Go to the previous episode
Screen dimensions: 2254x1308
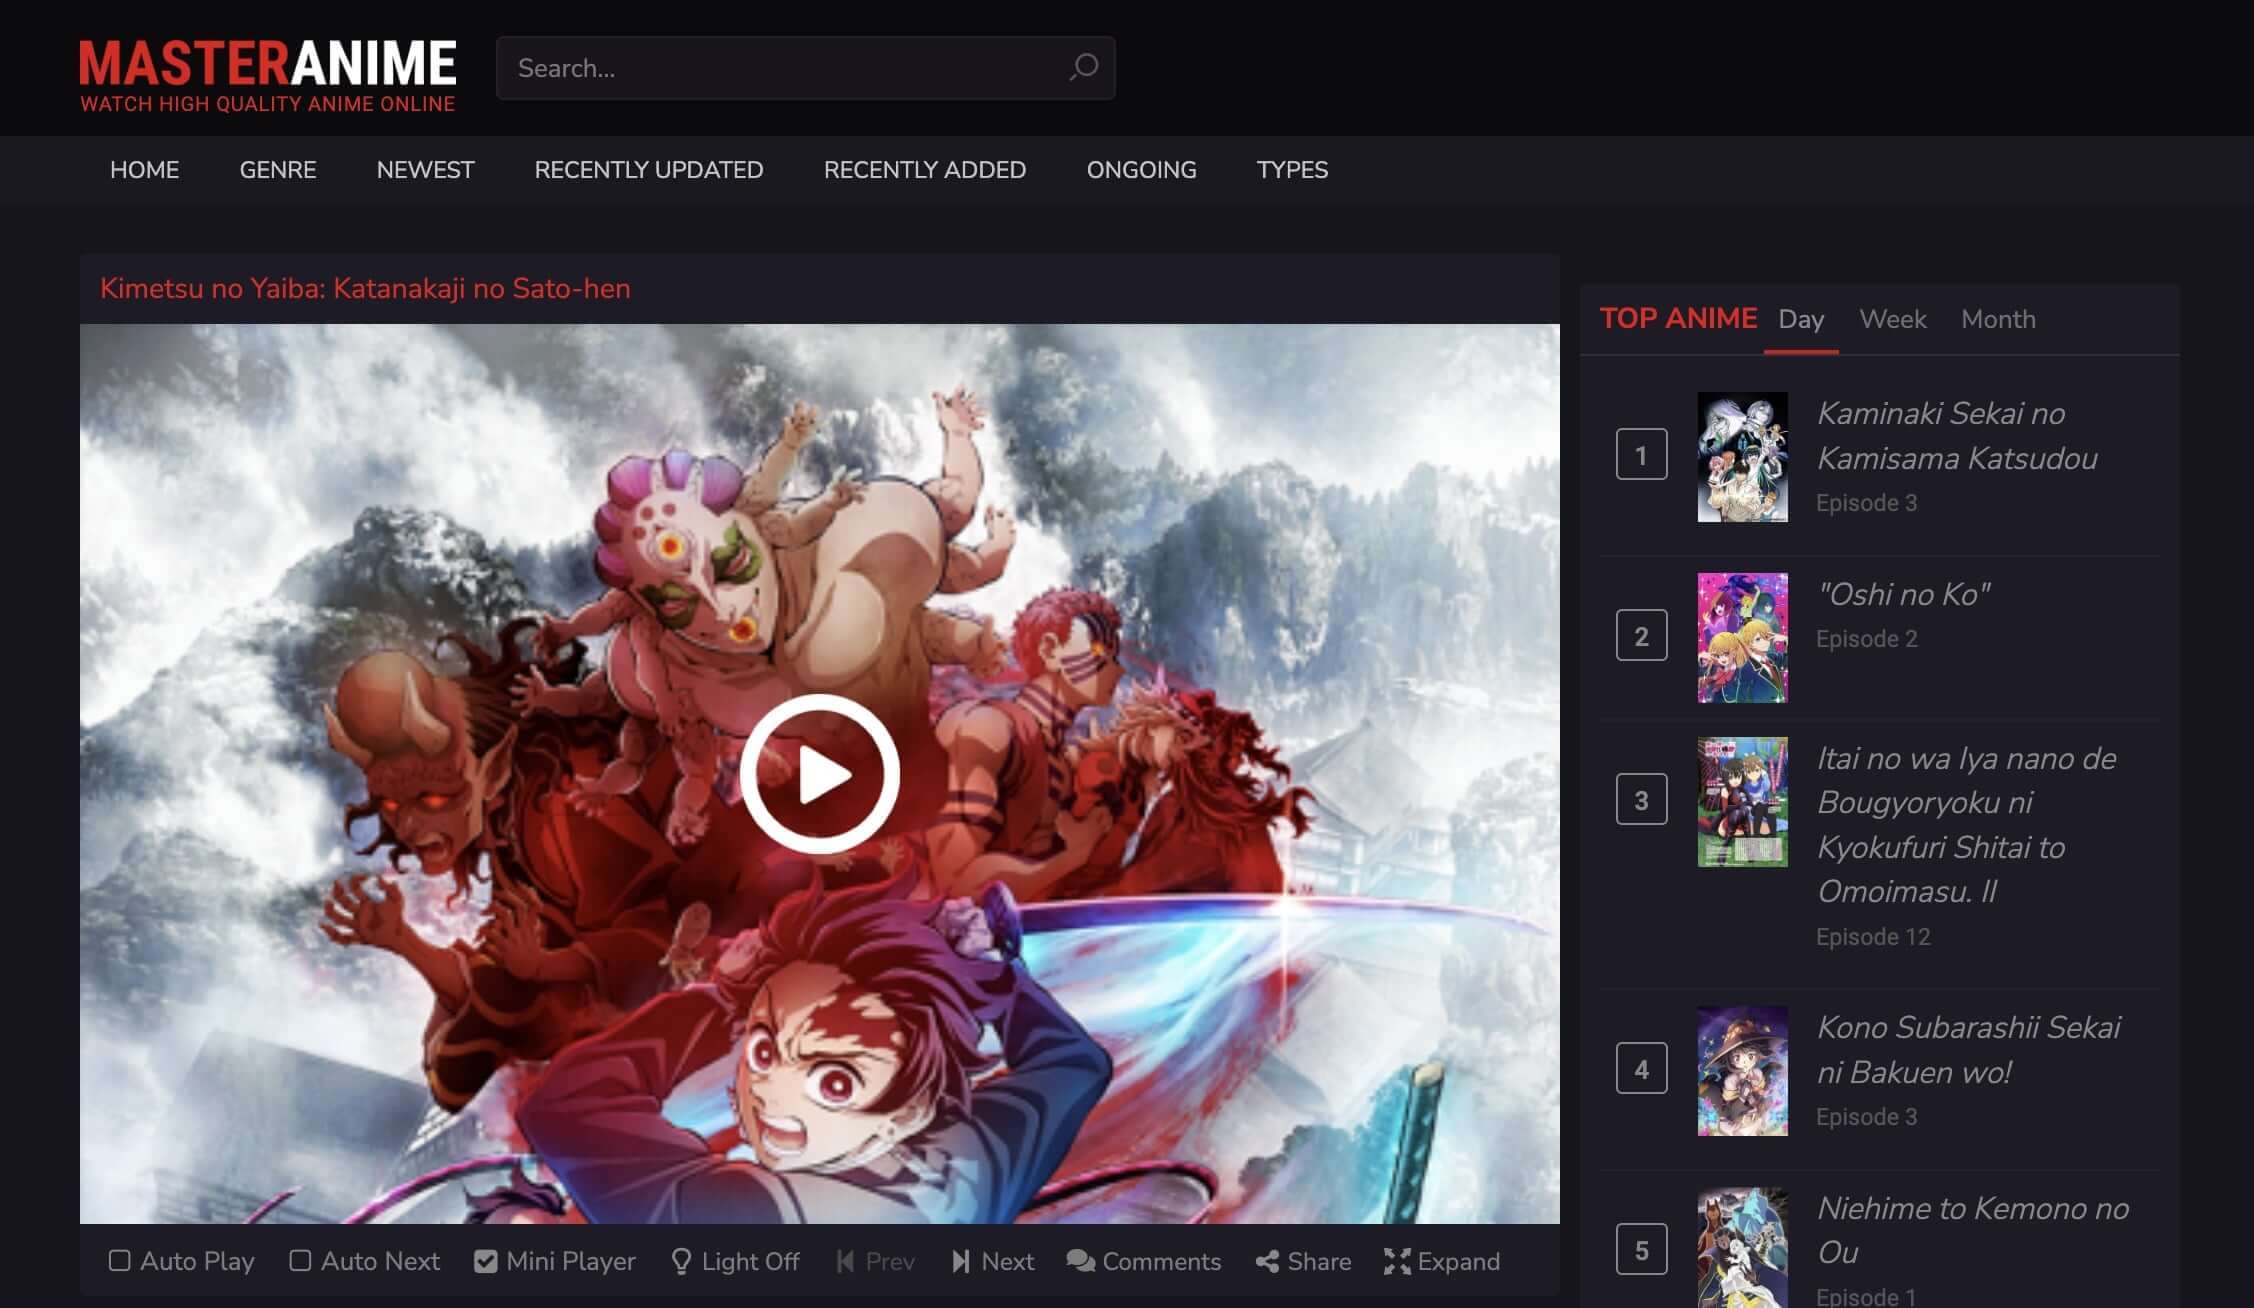[876, 1261]
